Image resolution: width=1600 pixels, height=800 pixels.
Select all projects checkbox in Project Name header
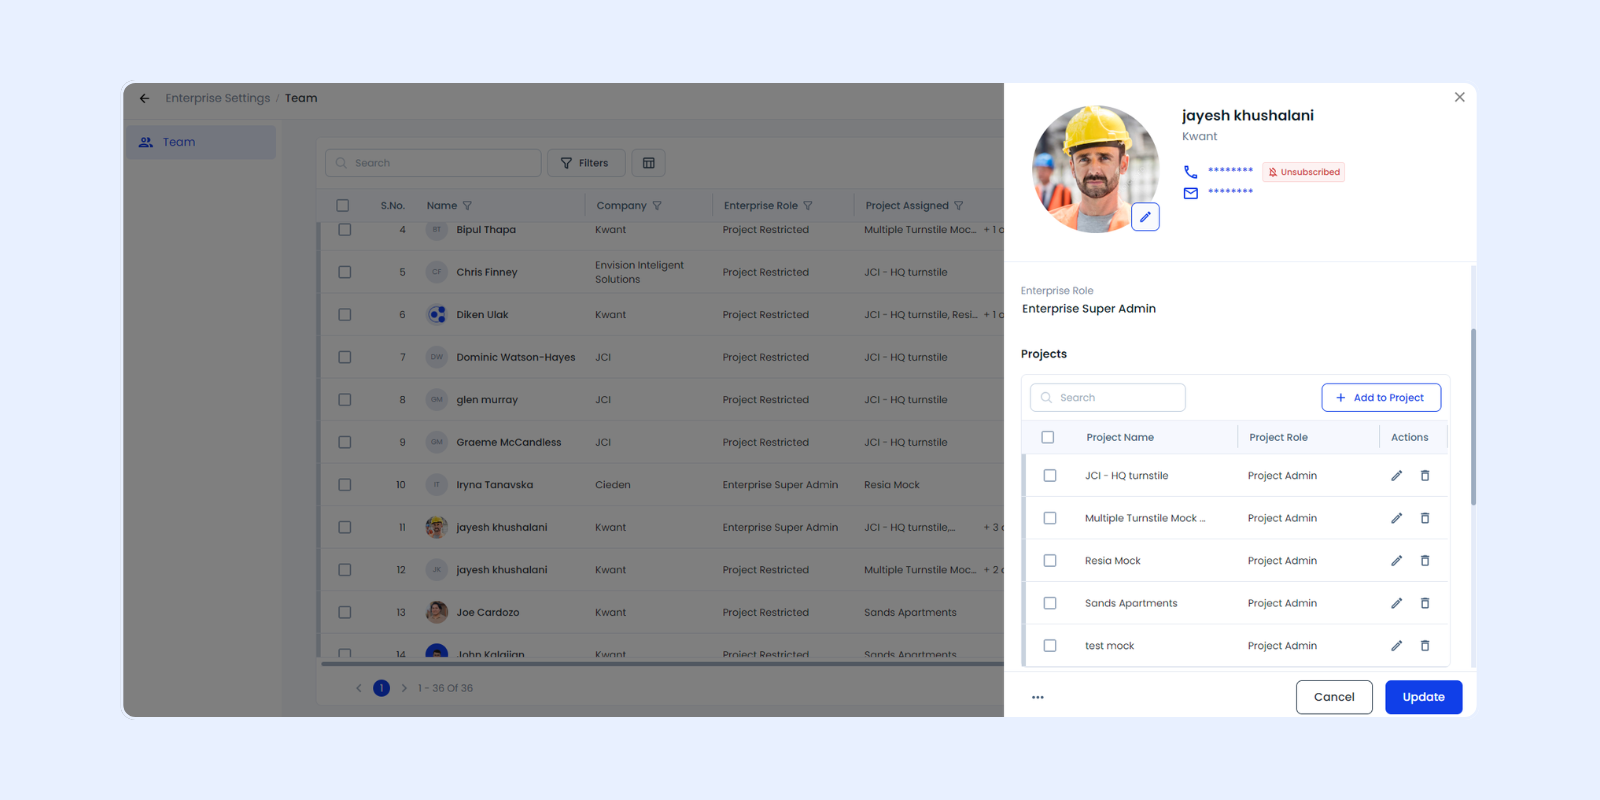1048,437
